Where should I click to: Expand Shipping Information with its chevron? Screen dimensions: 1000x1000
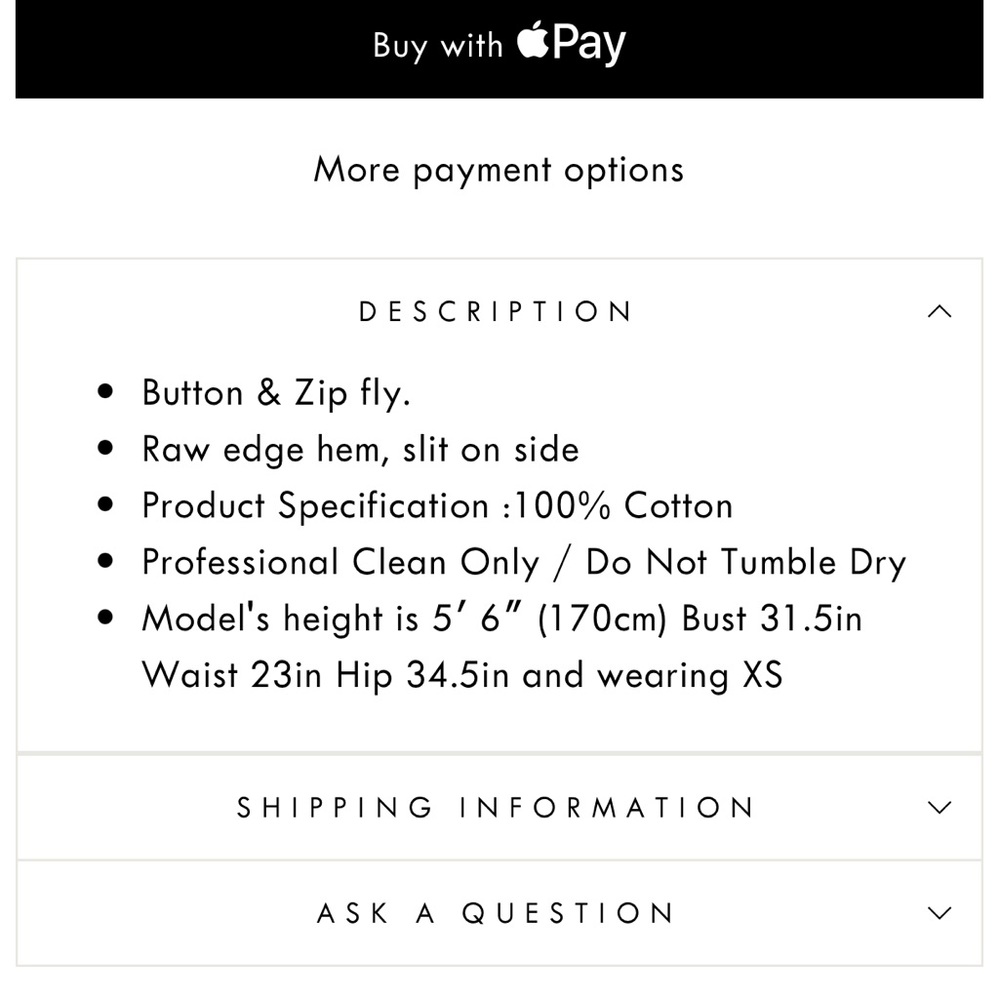(x=939, y=807)
